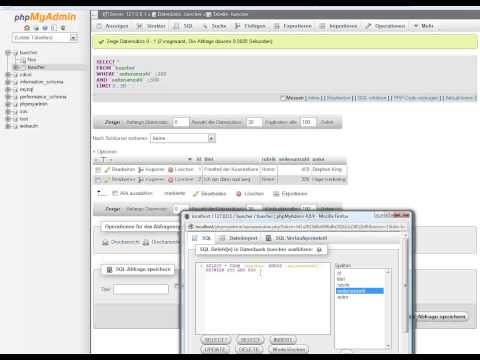Click the UPDATE button in popup
Screen dimensions: 480x360
[x=215, y=349]
